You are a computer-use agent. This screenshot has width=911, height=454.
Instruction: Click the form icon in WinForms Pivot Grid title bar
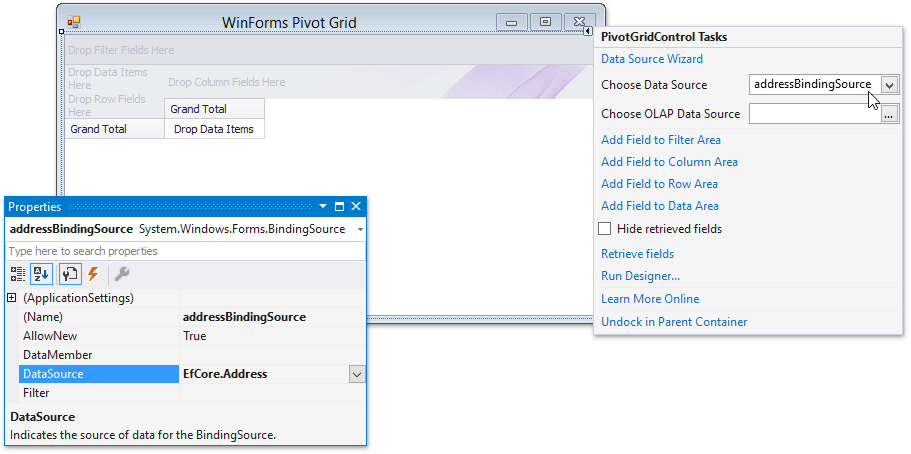tap(74, 23)
